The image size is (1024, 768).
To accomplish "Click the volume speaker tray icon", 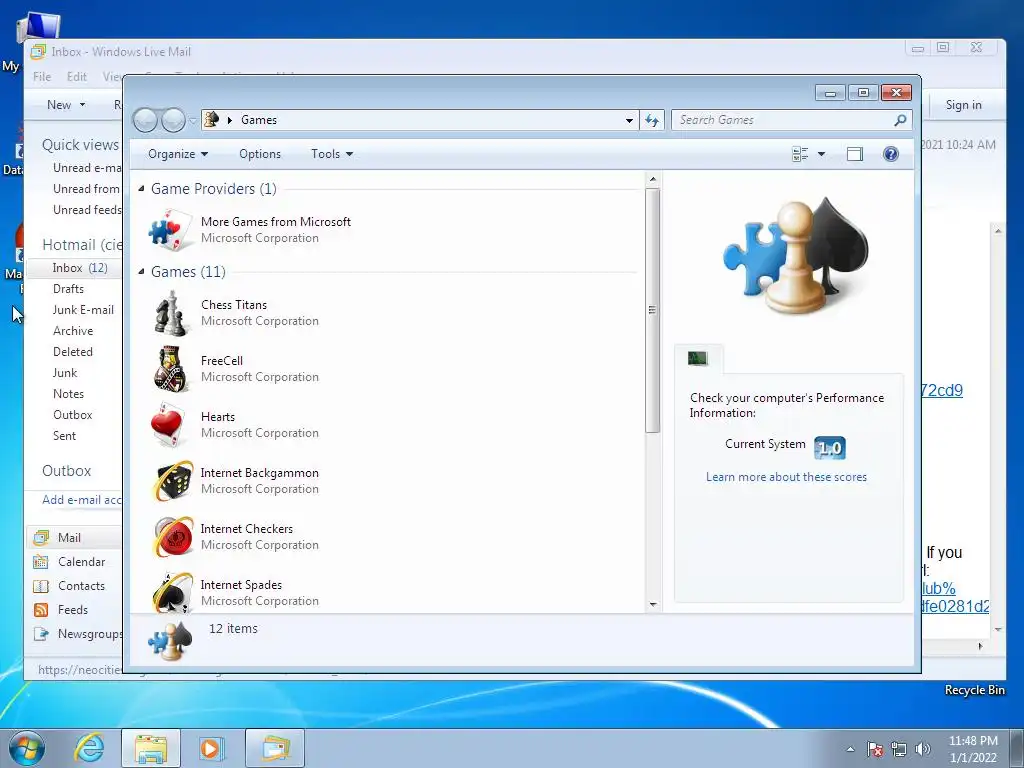I will click(x=923, y=749).
